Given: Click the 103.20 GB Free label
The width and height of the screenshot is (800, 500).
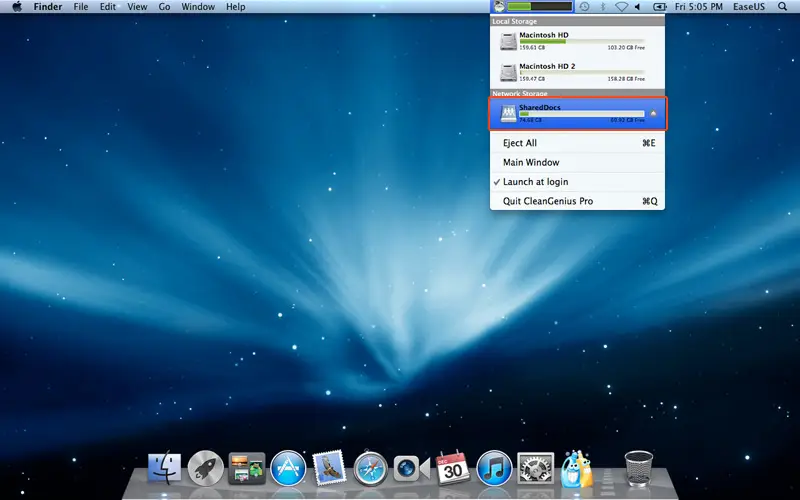Looking at the screenshot, I should 626,47.
